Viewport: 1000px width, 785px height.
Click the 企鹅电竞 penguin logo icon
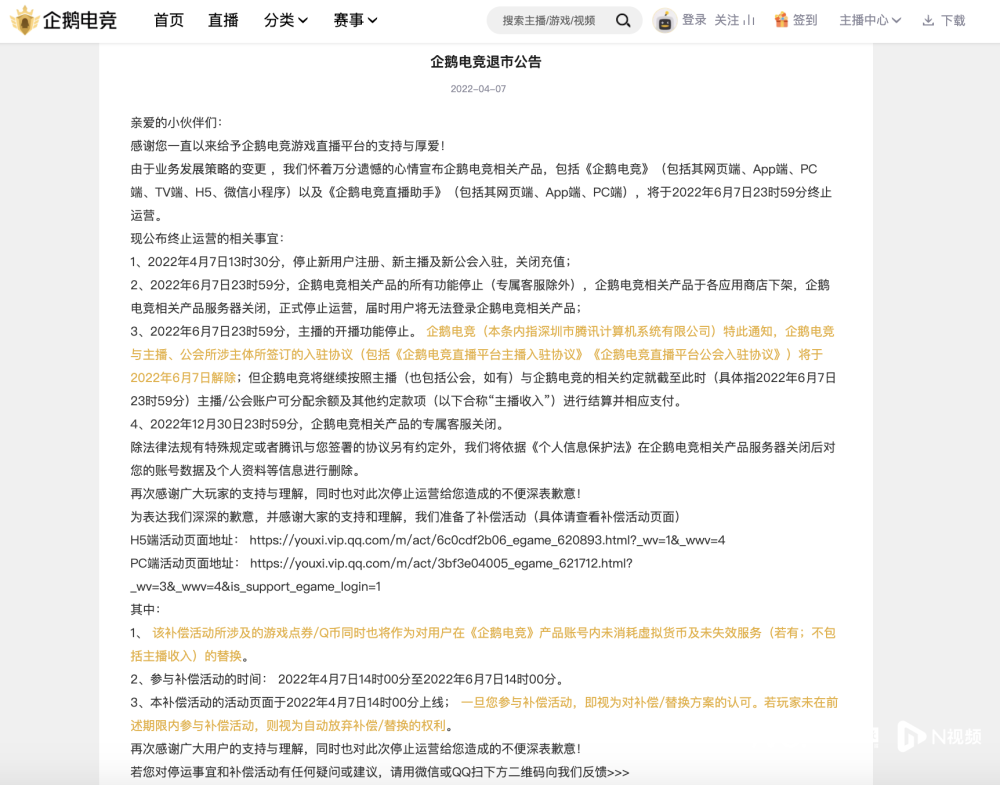pos(25,20)
